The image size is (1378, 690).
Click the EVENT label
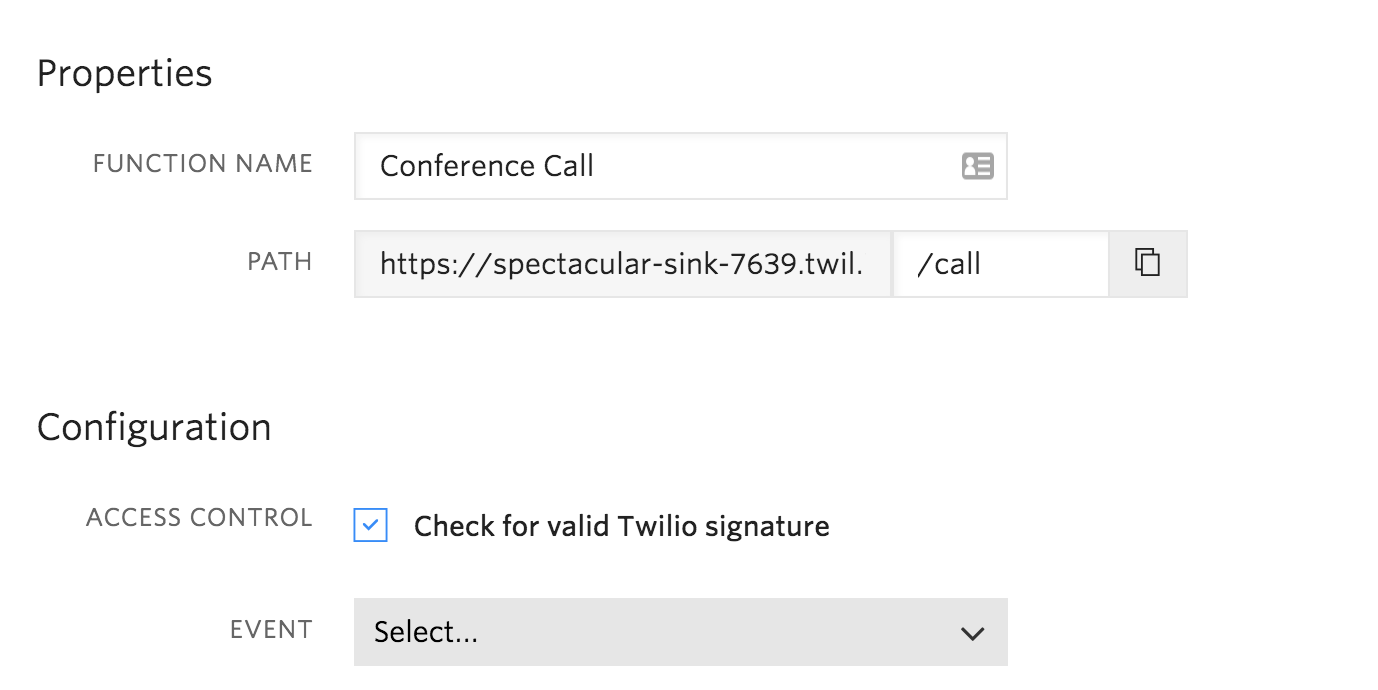pos(271,630)
